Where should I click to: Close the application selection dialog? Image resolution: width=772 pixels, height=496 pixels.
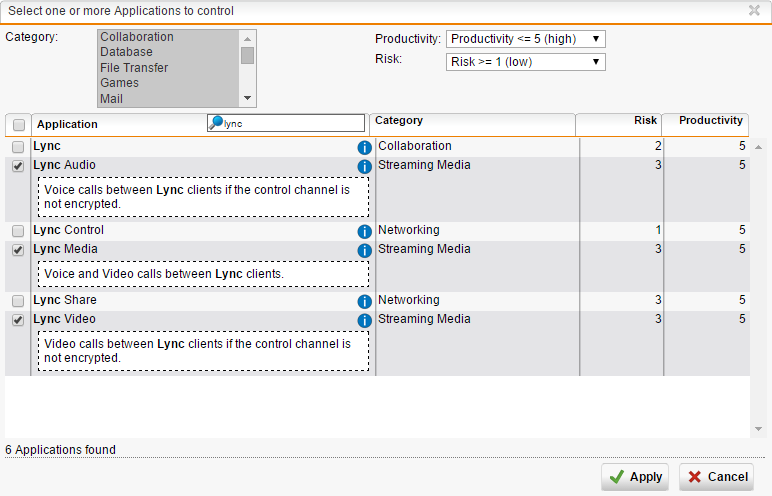(x=754, y=10)
